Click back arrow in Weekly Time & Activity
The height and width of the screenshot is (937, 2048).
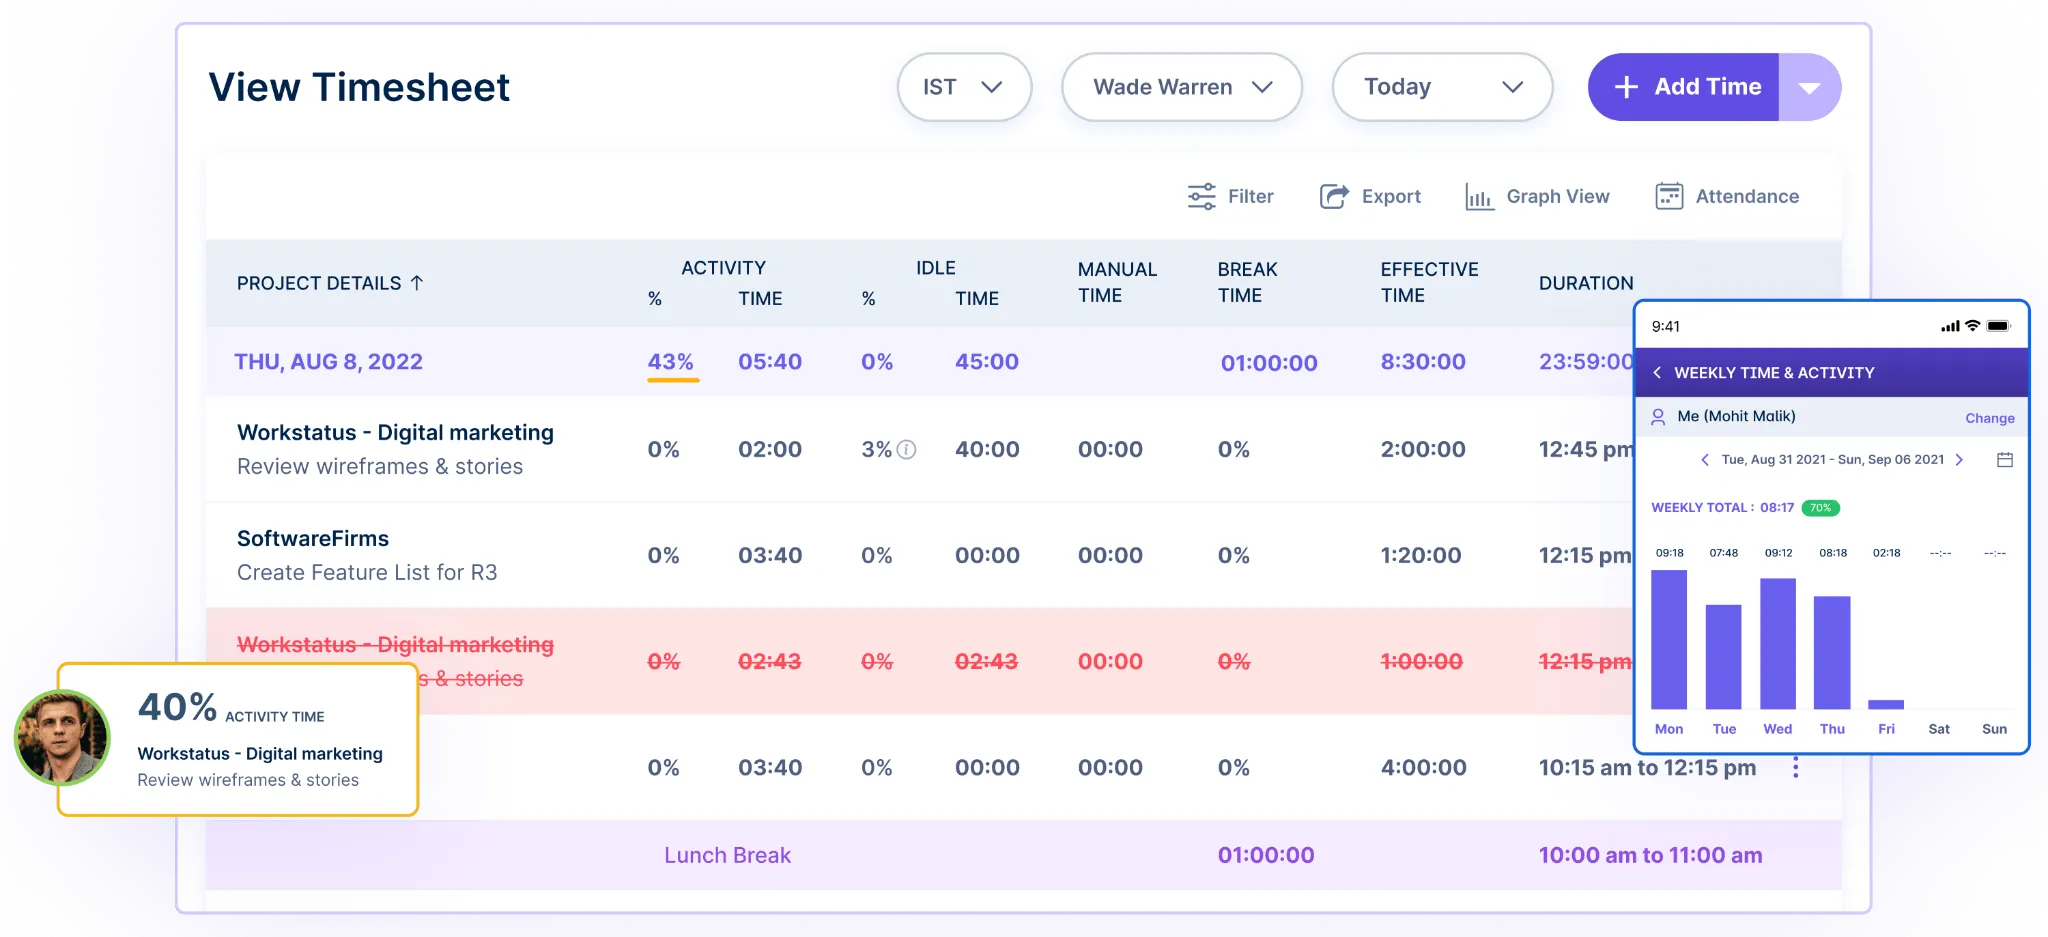point(1657,372)
